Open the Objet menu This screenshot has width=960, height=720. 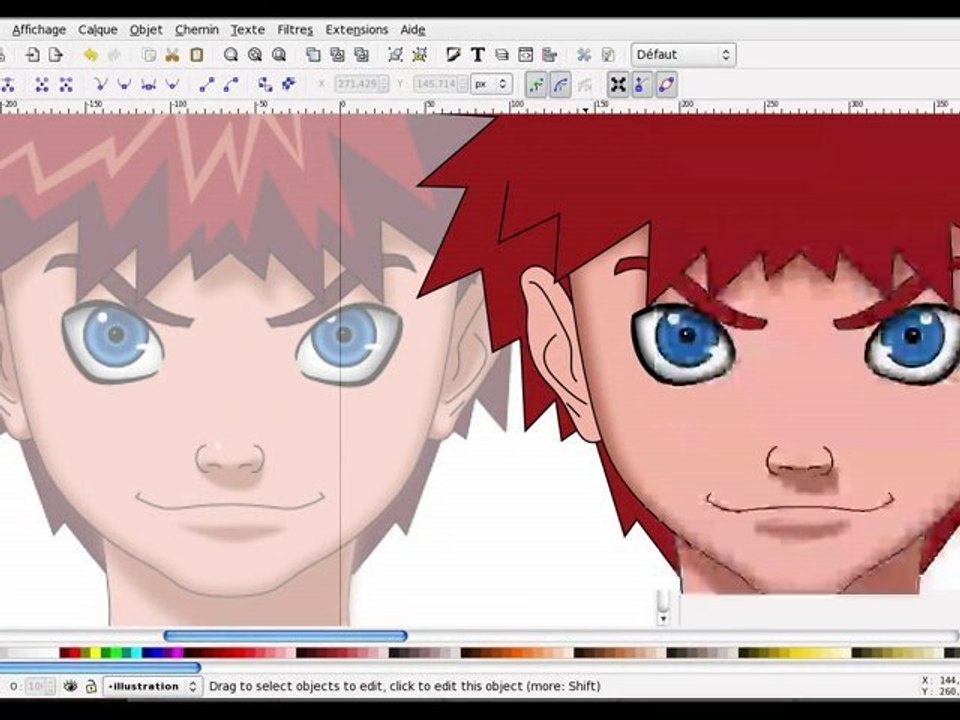(146, 29)
